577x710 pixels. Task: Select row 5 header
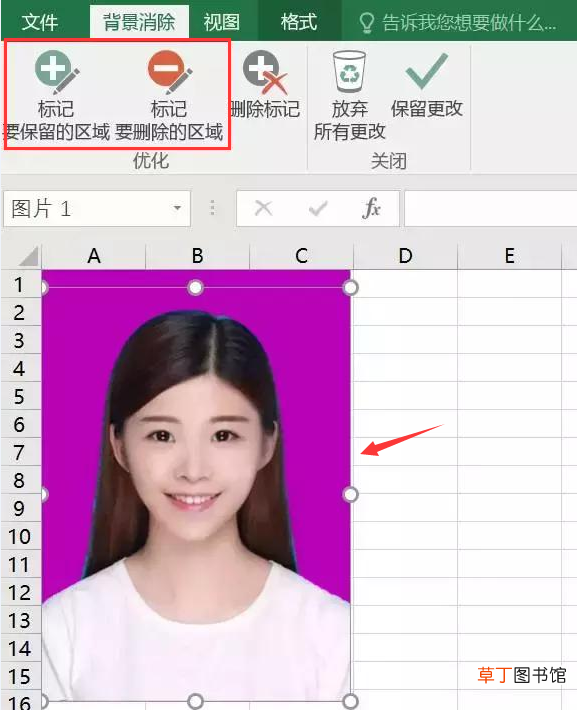tap(21, 396)
